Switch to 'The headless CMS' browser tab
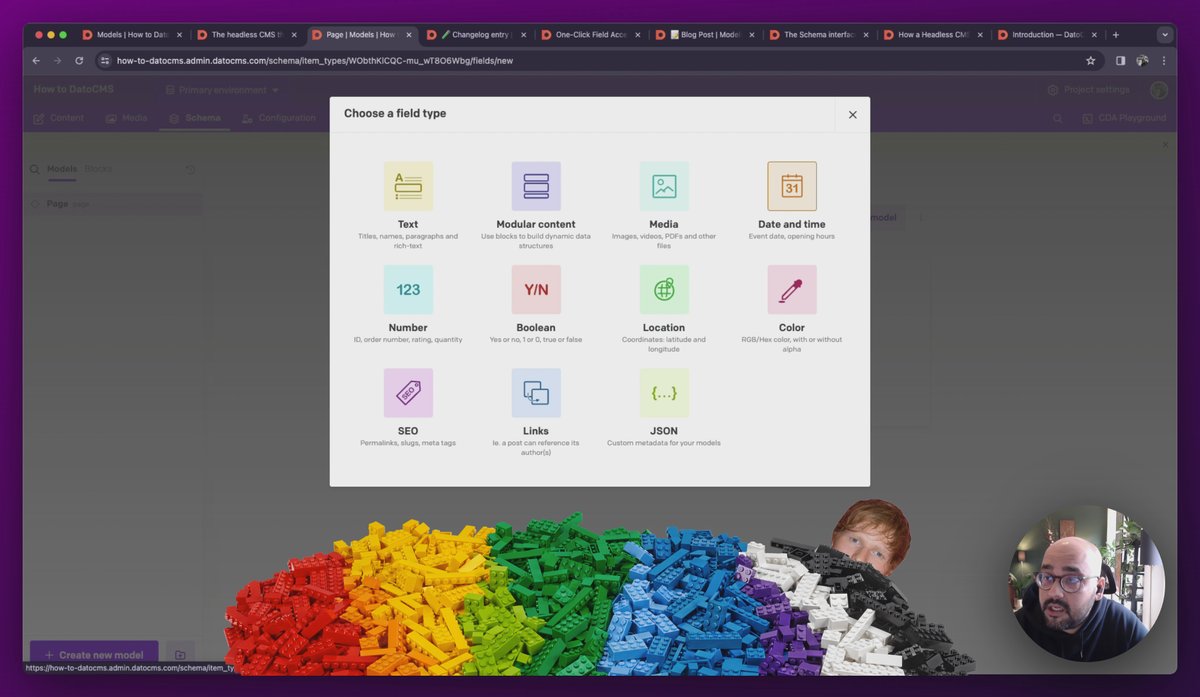 (246, 34)
